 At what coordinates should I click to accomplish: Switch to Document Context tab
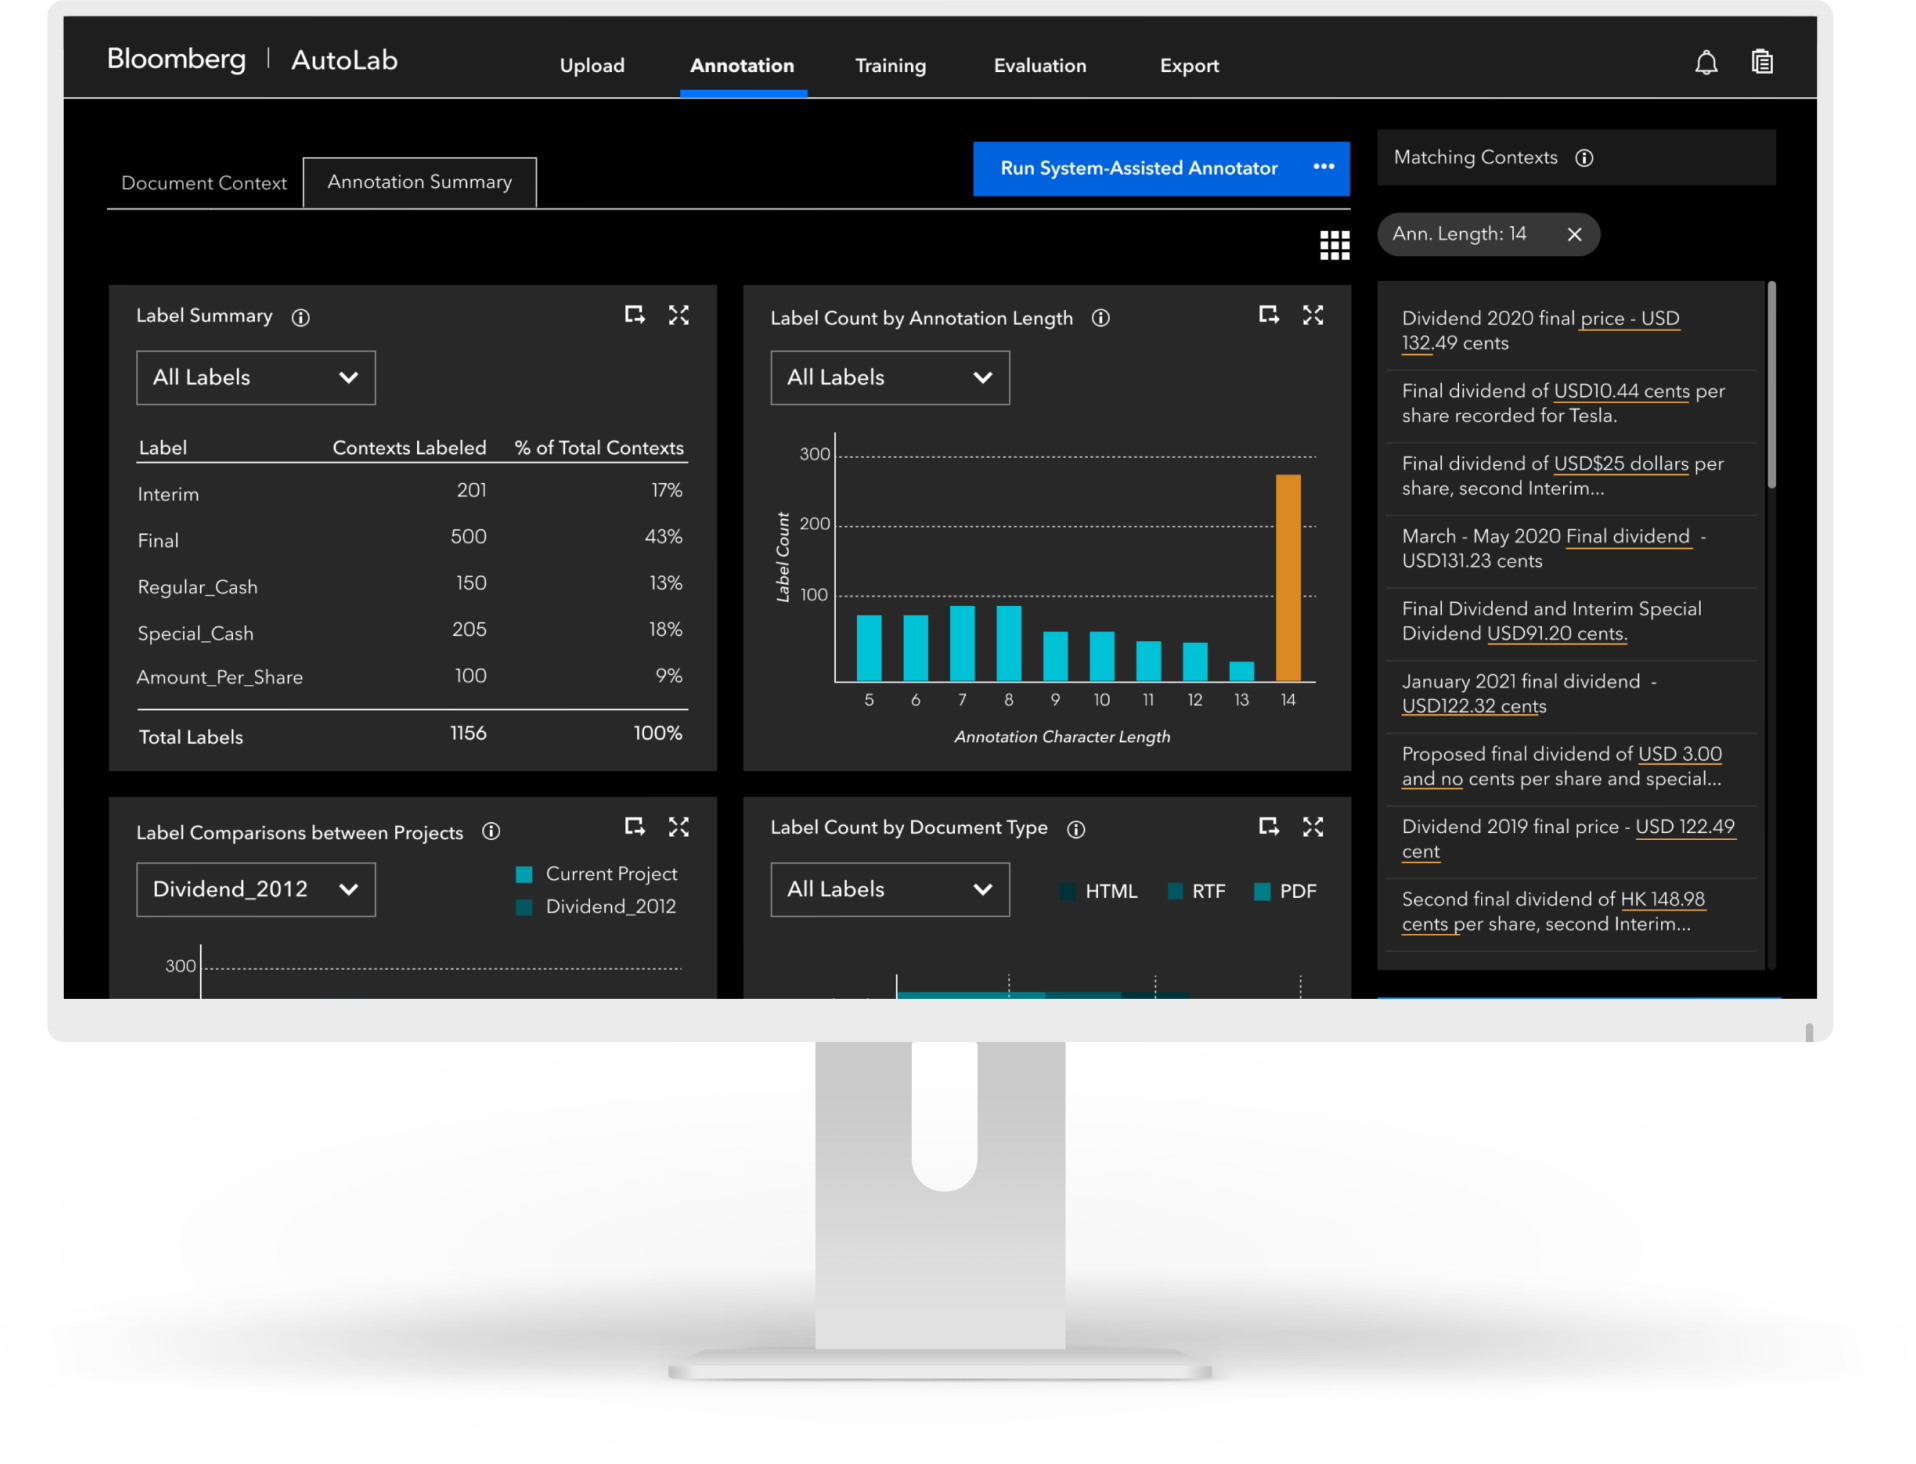click(x=204, y=183)
